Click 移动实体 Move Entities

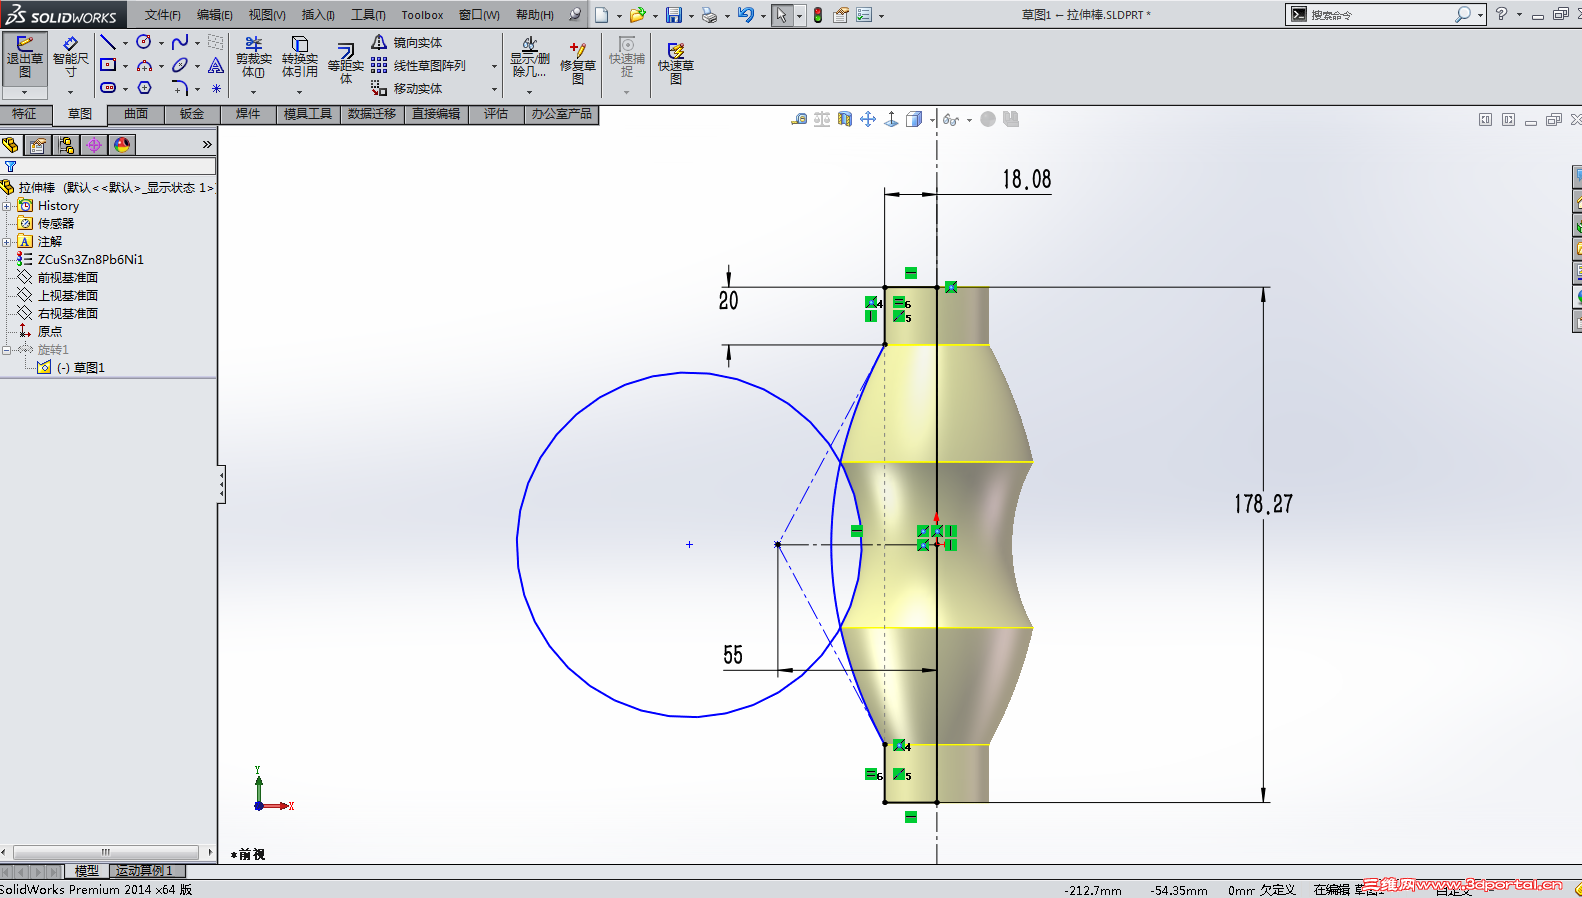[406, 88]
